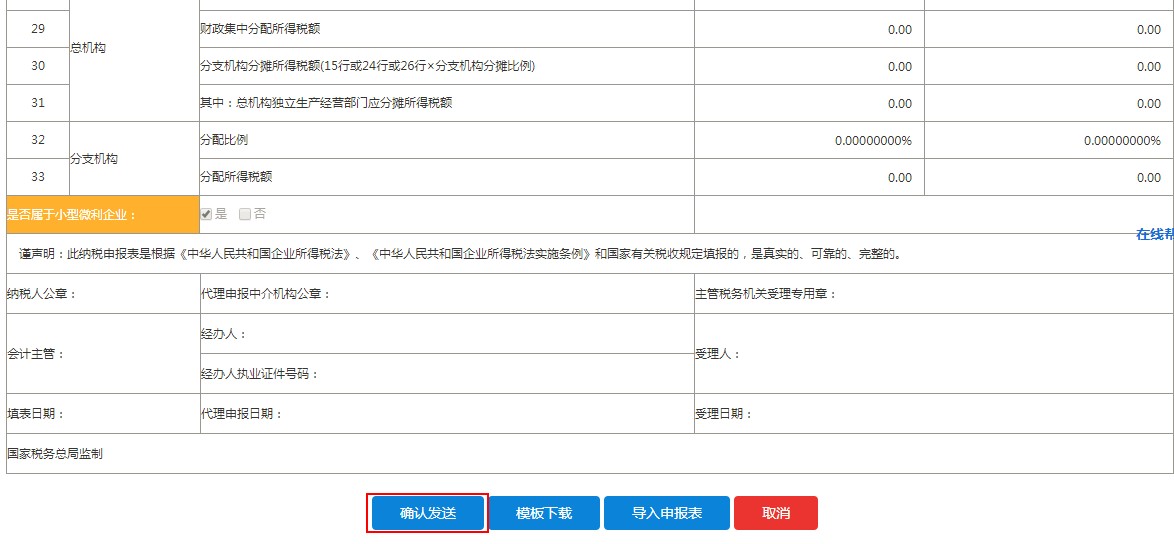Click row 32 rightmost 0.00000000% field

pos(1048,141)
